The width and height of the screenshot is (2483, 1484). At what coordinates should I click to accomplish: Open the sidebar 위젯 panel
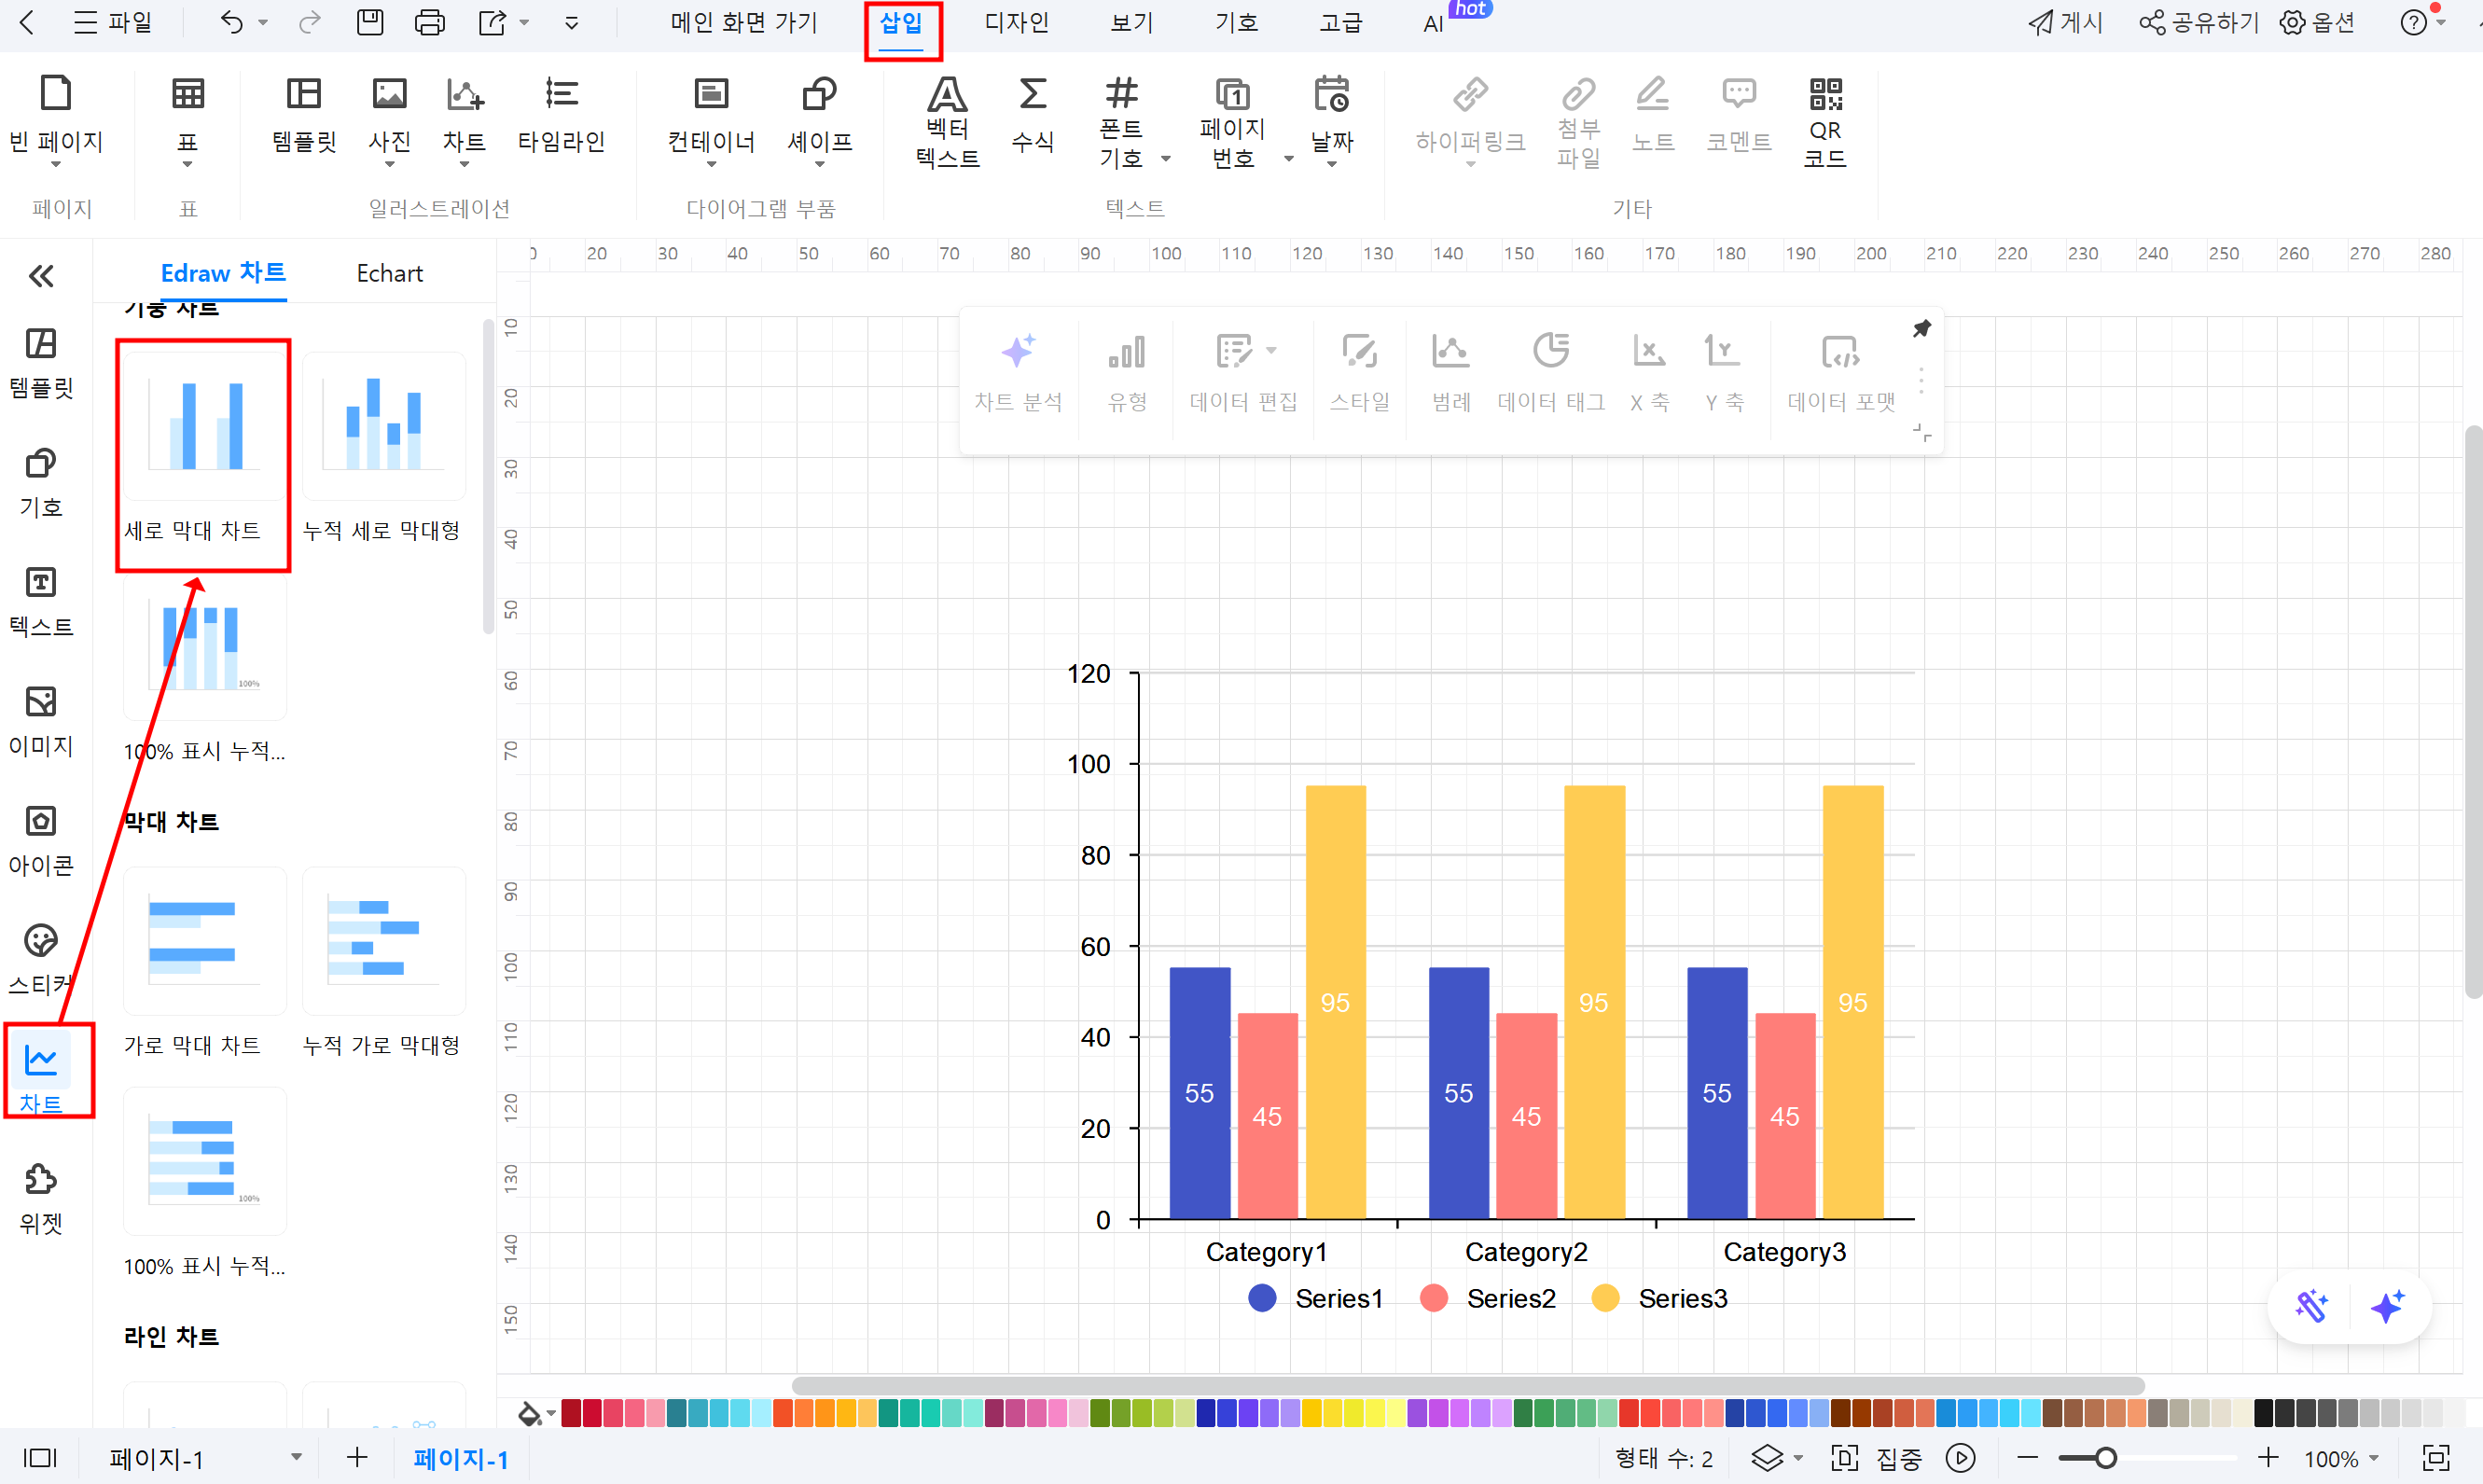pyautogui.click(x=41, y=1199)
